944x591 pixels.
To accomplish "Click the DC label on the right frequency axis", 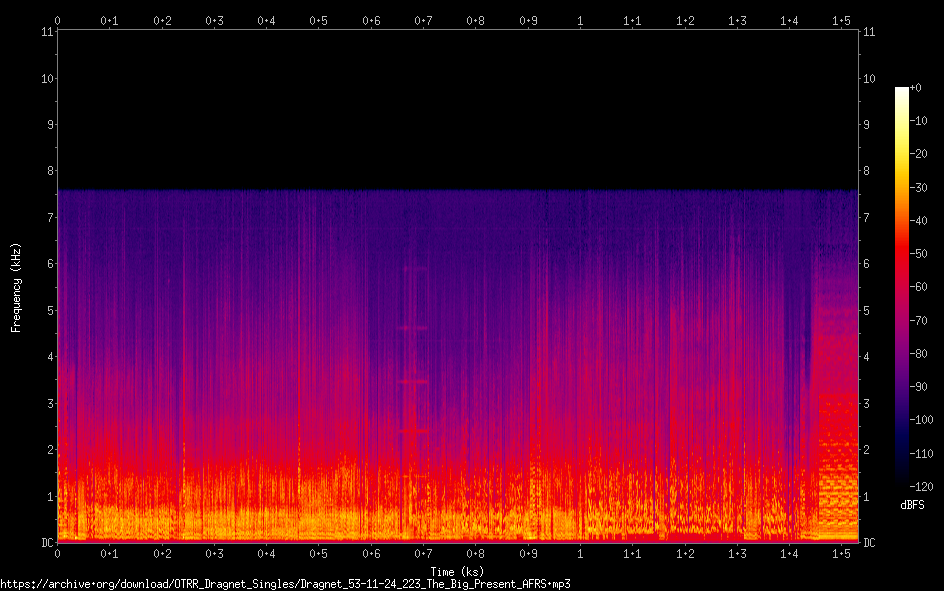I will (x=870, y=543).
